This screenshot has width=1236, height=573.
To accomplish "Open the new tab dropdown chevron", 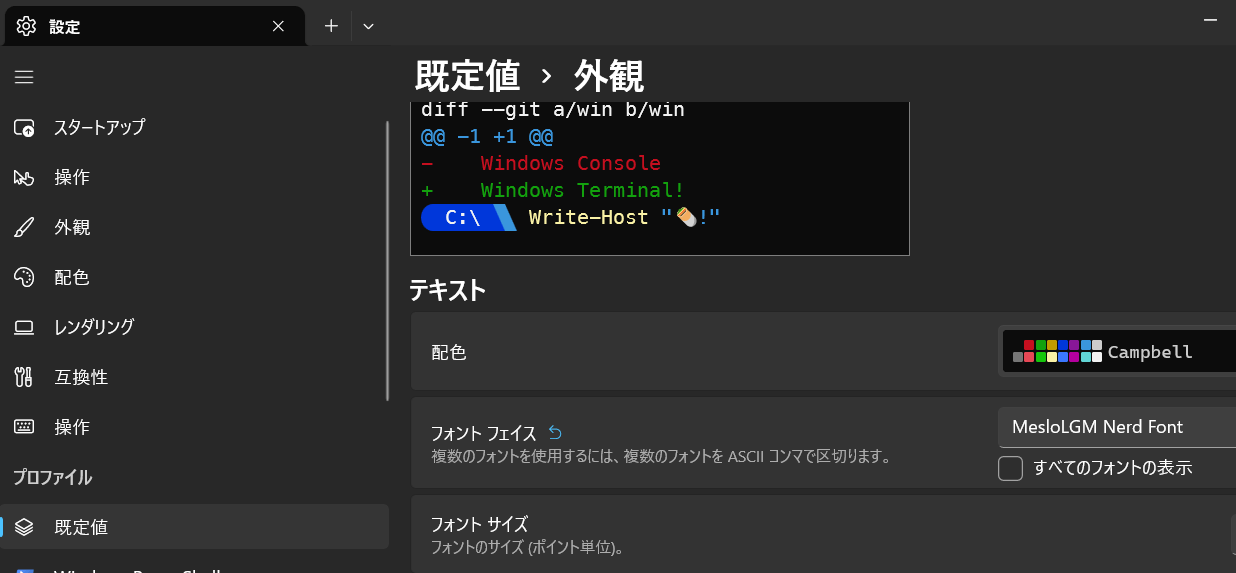I will pyautogui.click(x=368, y=26).
